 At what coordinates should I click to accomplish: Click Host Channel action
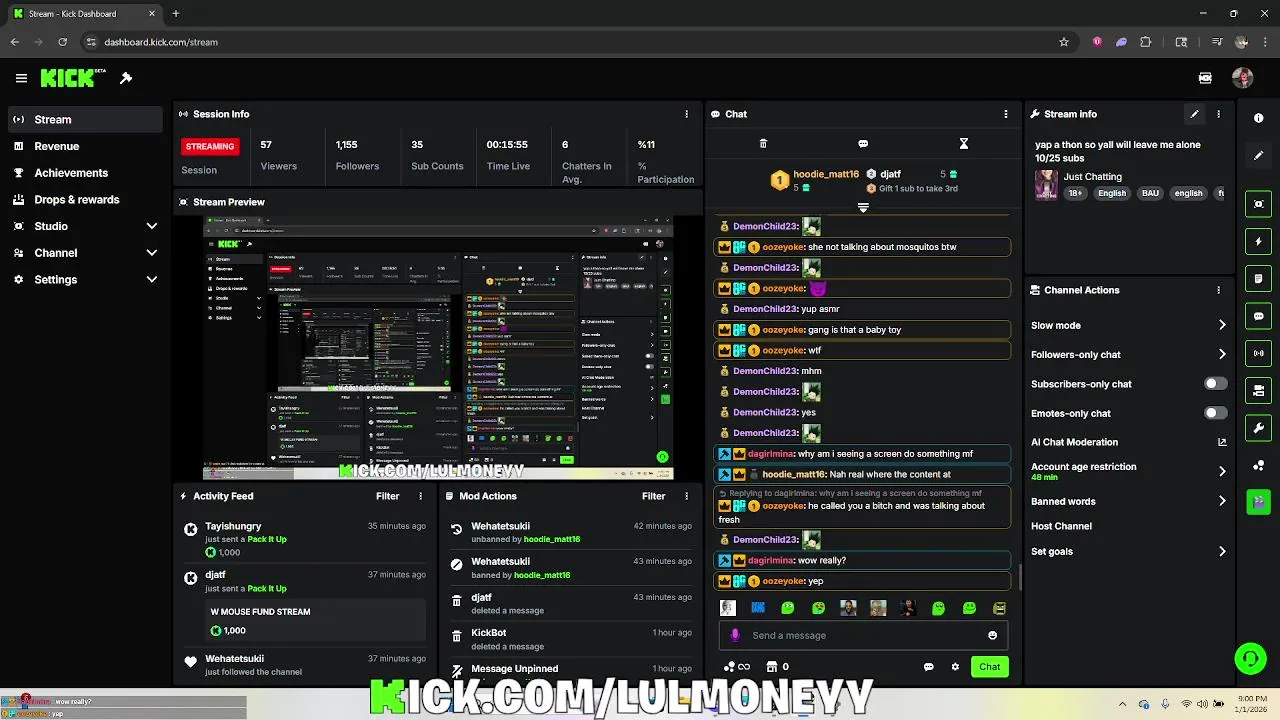click(x=1061, y=526)
